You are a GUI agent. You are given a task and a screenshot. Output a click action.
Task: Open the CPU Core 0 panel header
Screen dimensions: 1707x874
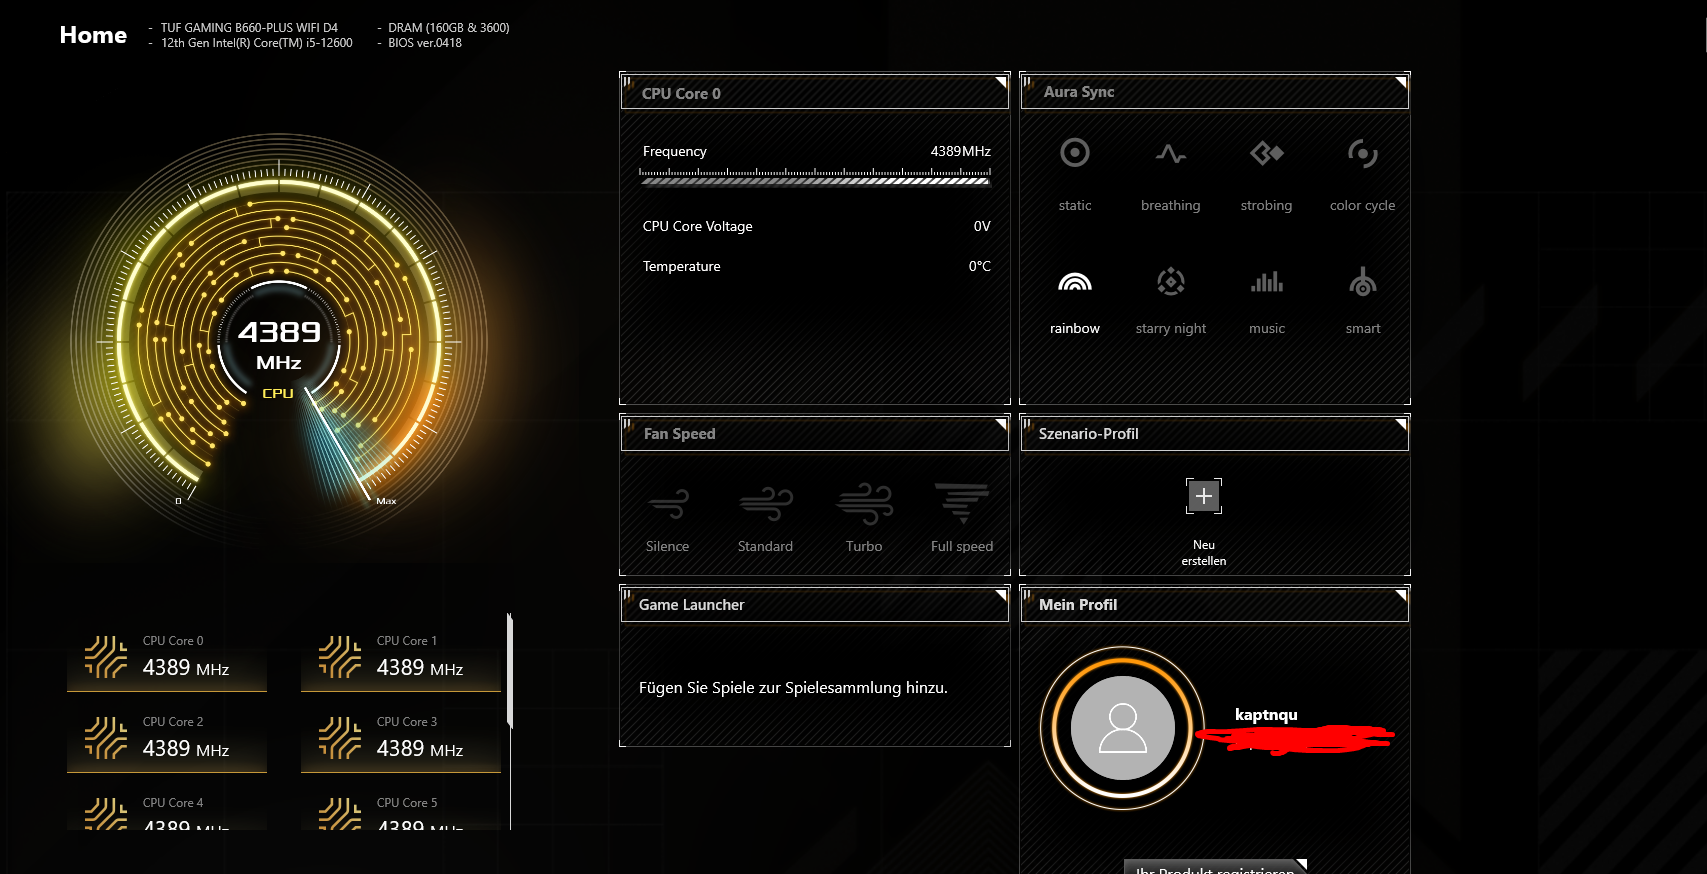(x=815, y=92)
